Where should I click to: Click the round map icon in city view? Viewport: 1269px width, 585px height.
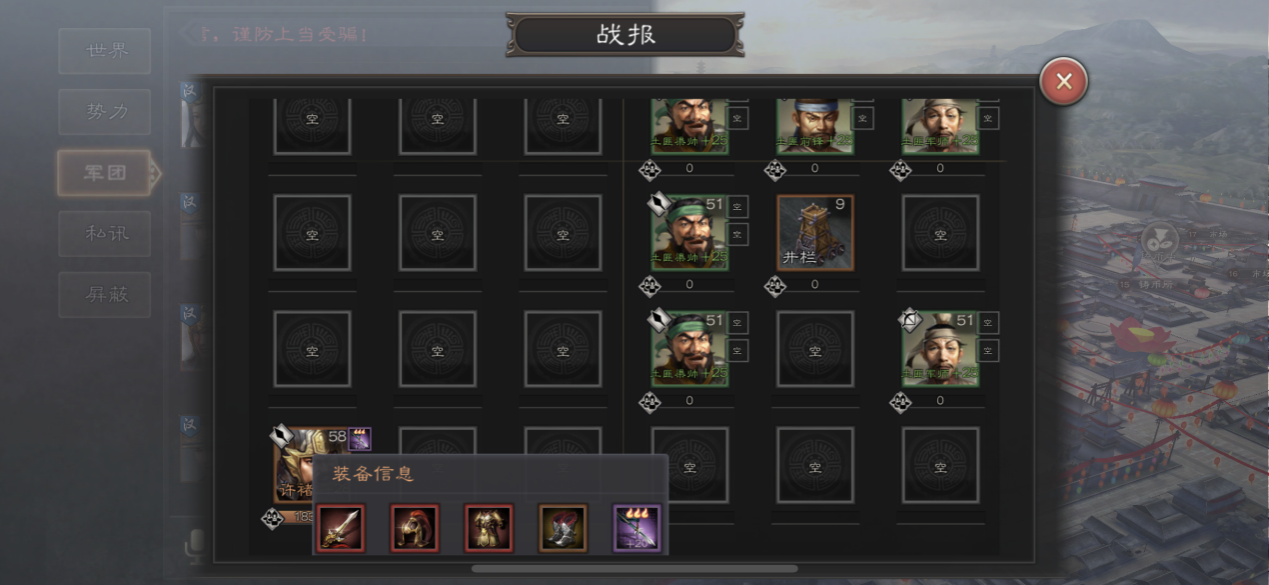pyautogui.click(x=1159, y=241)
